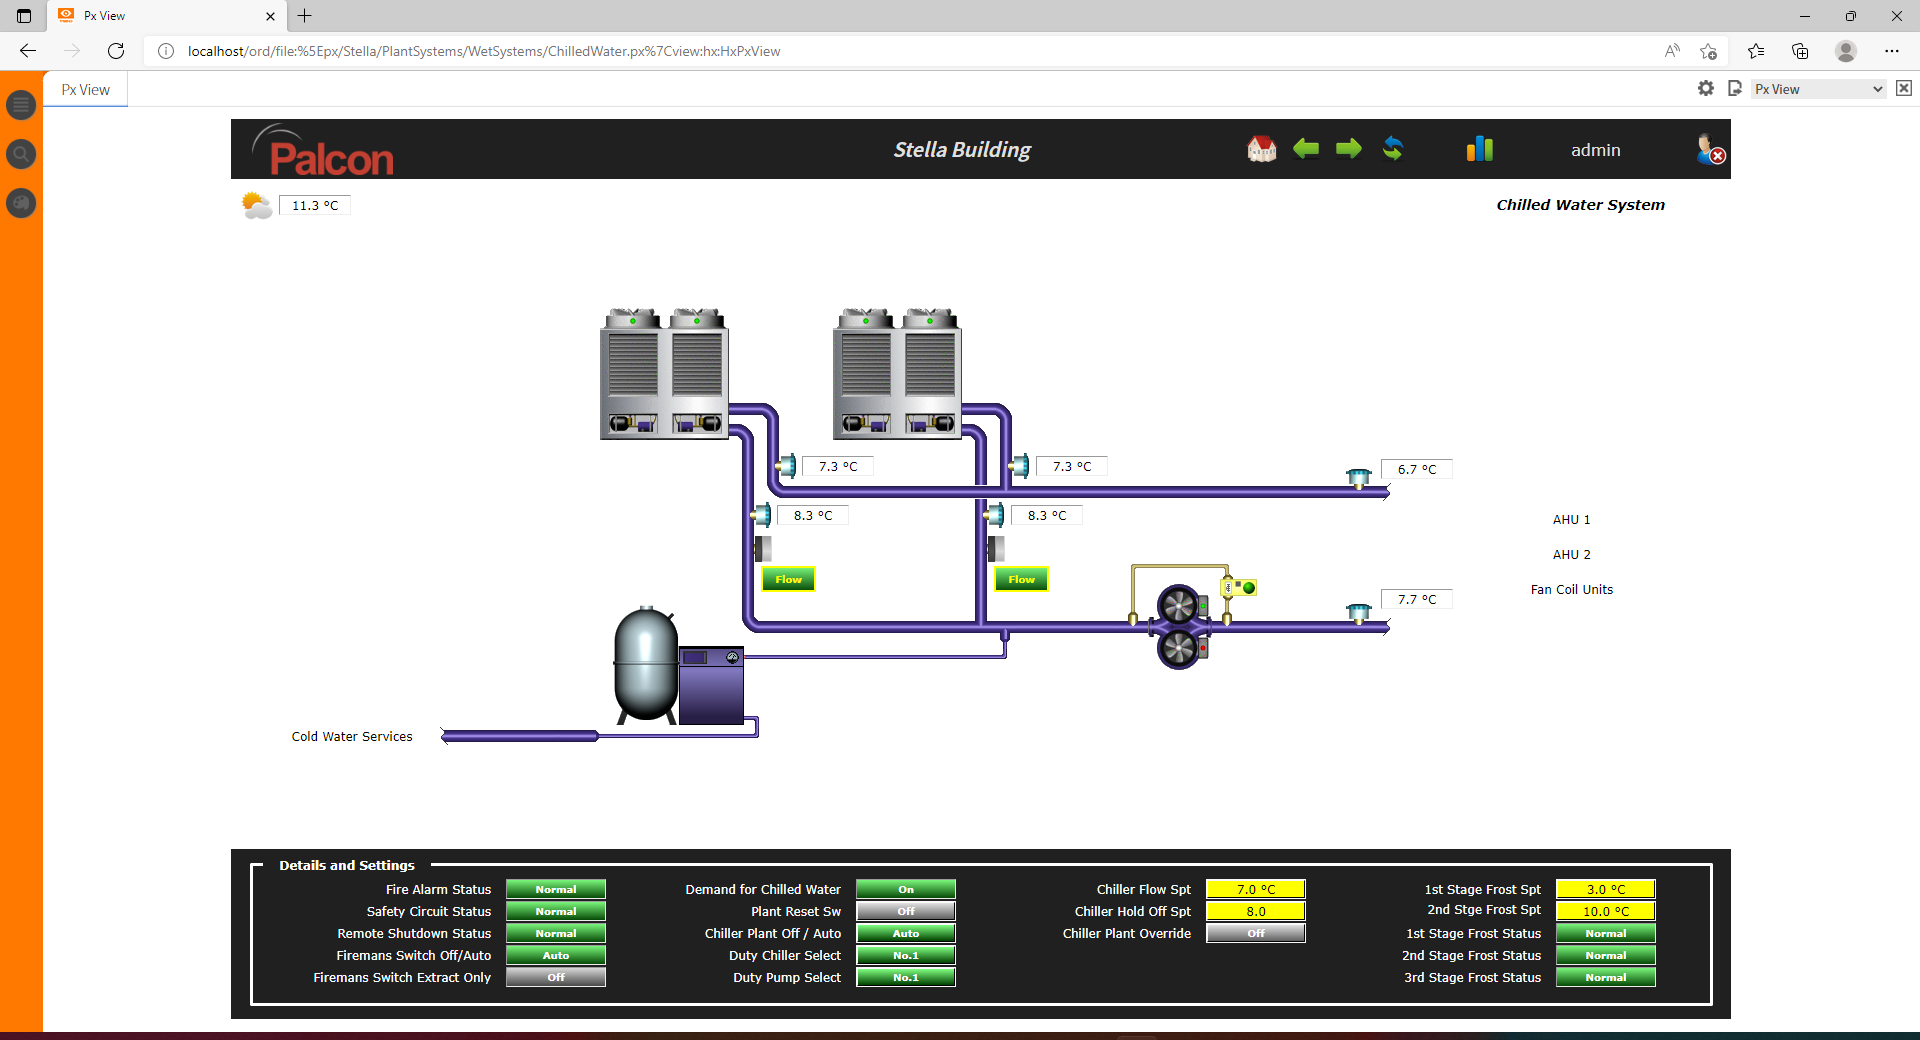Viewport: 1920px width, 1040px height.
Task: Go forward using green right arrow
Action: click(x=1349, y=149)
